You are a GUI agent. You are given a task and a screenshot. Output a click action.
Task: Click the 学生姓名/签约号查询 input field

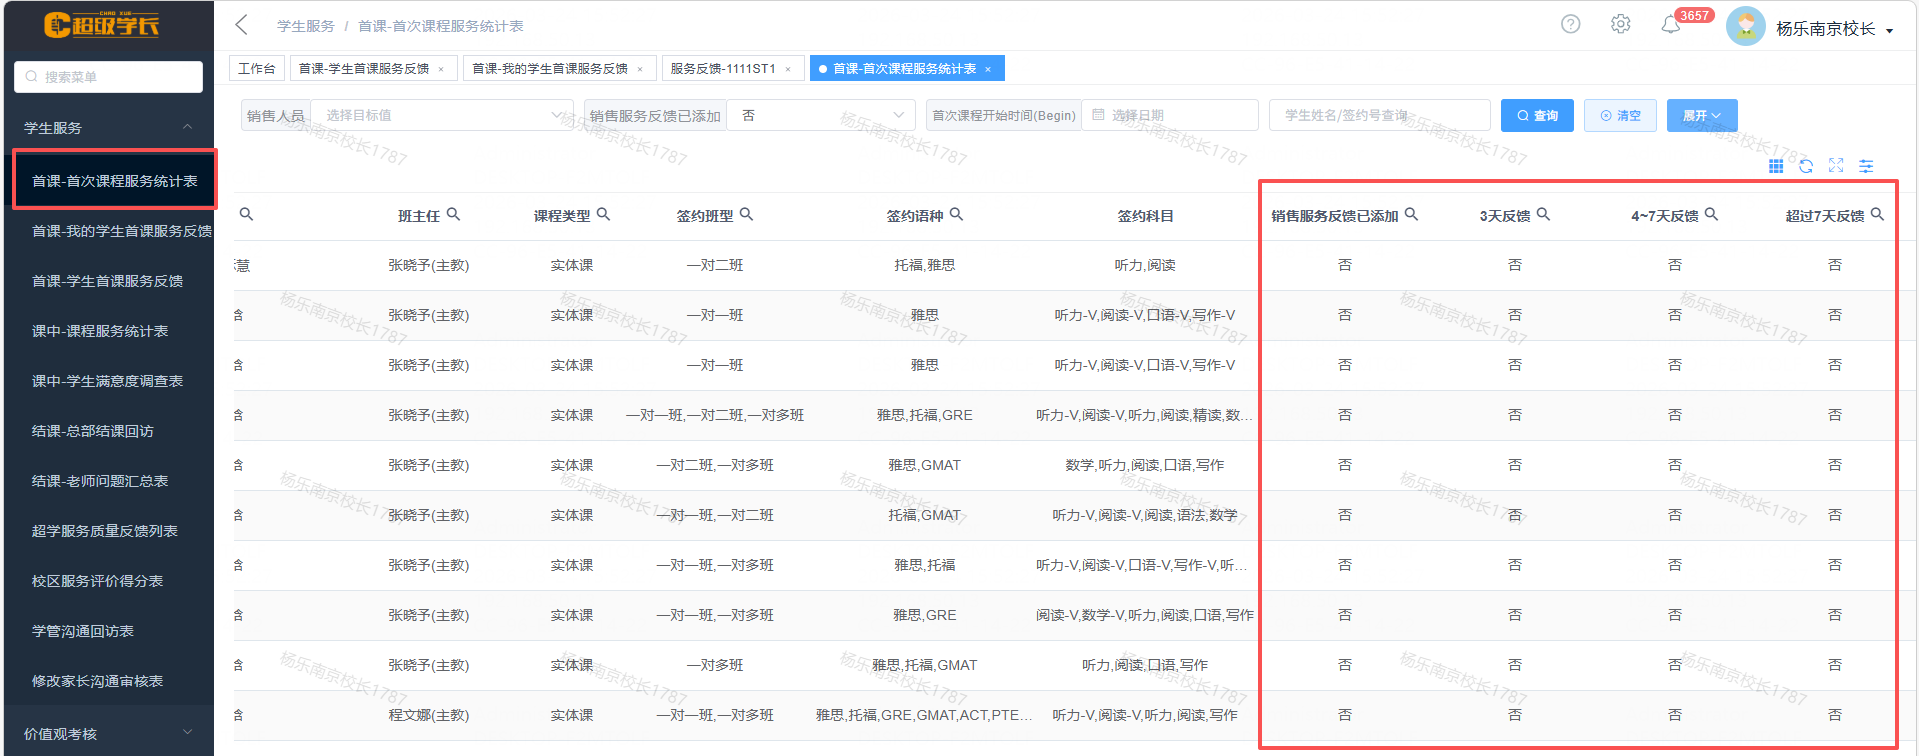coord(1378,116)
